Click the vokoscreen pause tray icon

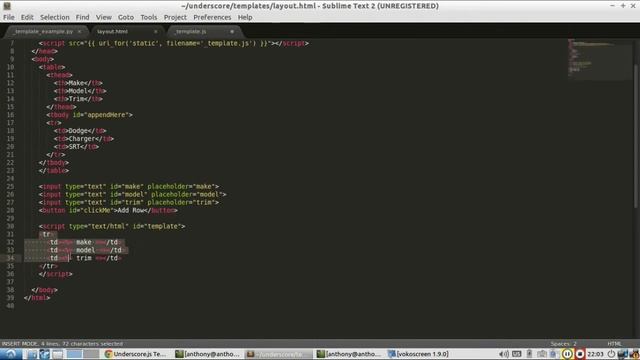567,354
